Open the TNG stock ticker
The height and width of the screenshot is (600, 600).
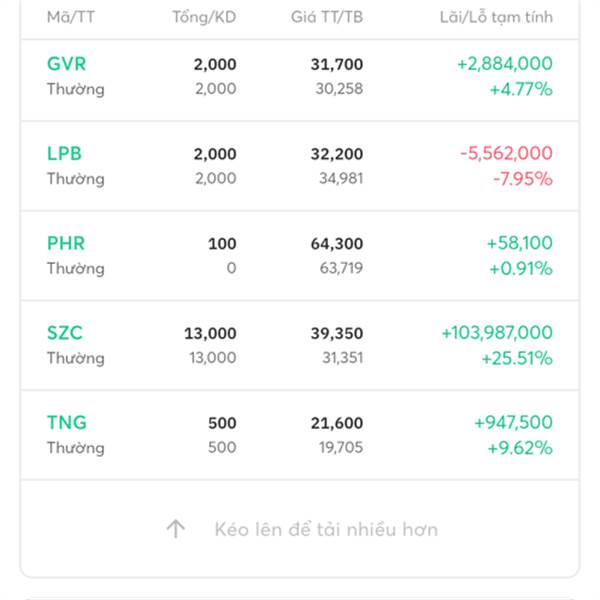tap(67, 422)
